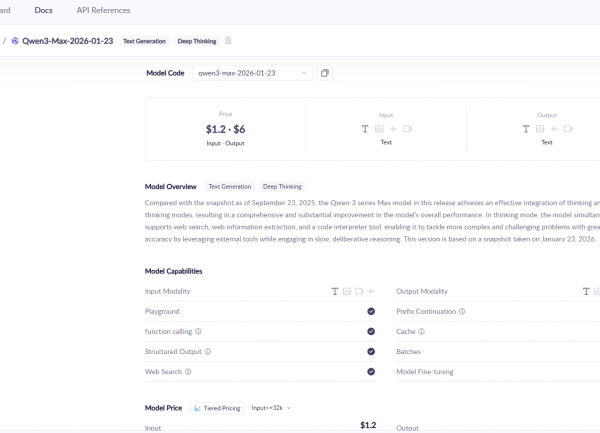Screen dimensions: 600x433
Task: Click the image type icon in the Input card
Action: [x=379, y=129]
